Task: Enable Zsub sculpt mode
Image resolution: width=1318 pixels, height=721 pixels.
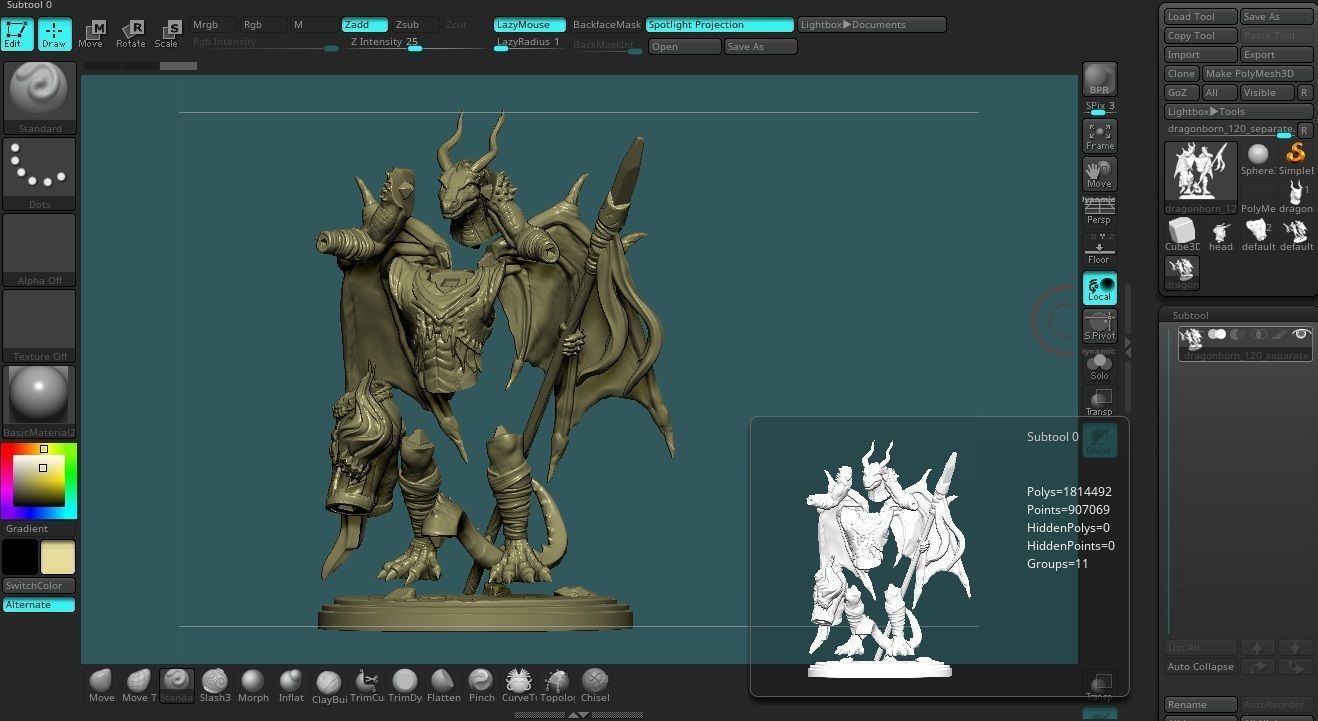Action: [415, 24]
